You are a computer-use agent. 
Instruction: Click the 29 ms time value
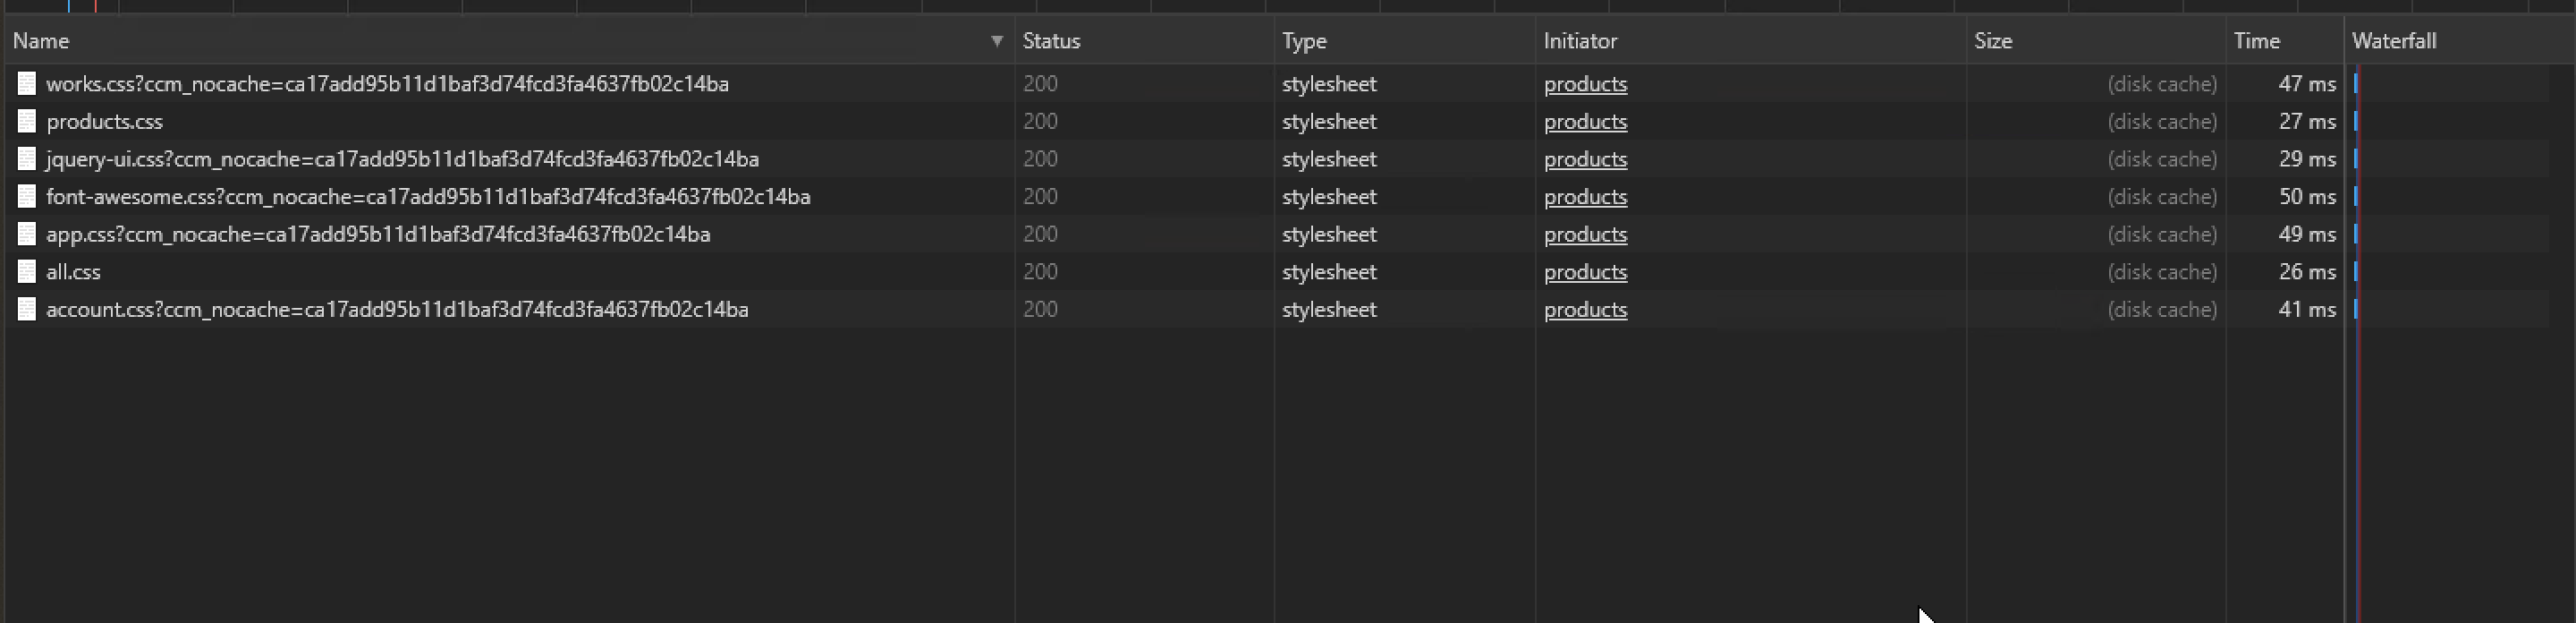2307,159
